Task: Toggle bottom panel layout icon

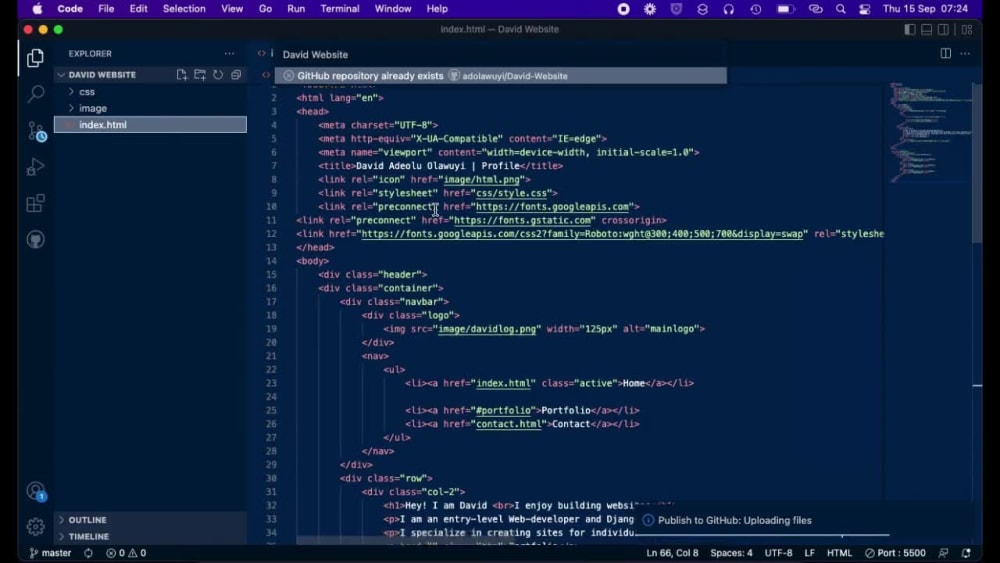Action: 927,29
